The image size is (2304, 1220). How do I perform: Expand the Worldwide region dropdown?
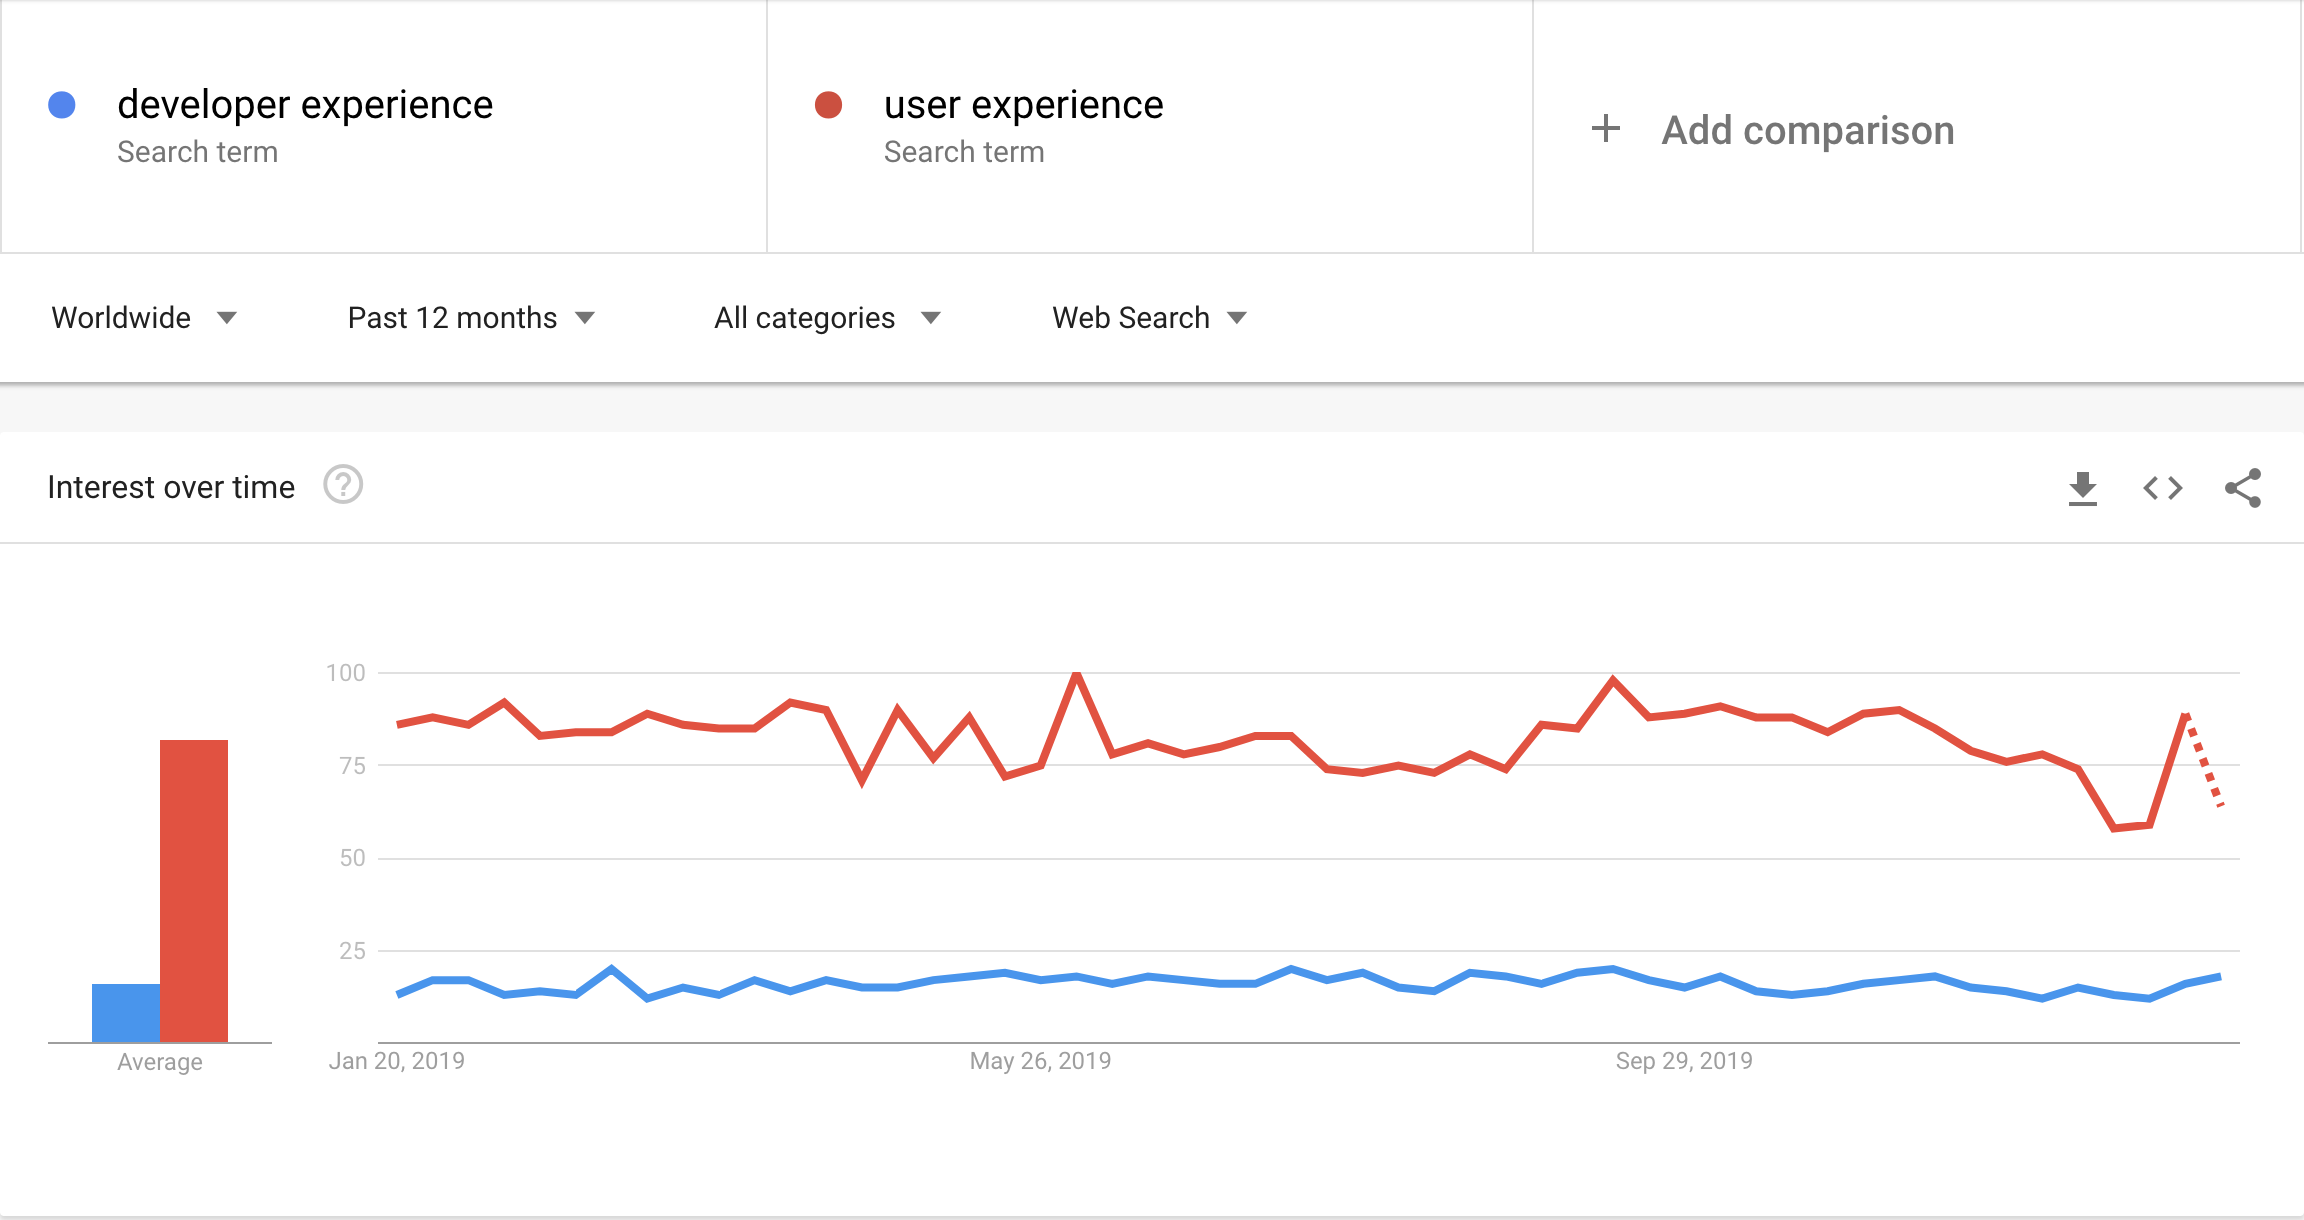coord(144,318)
